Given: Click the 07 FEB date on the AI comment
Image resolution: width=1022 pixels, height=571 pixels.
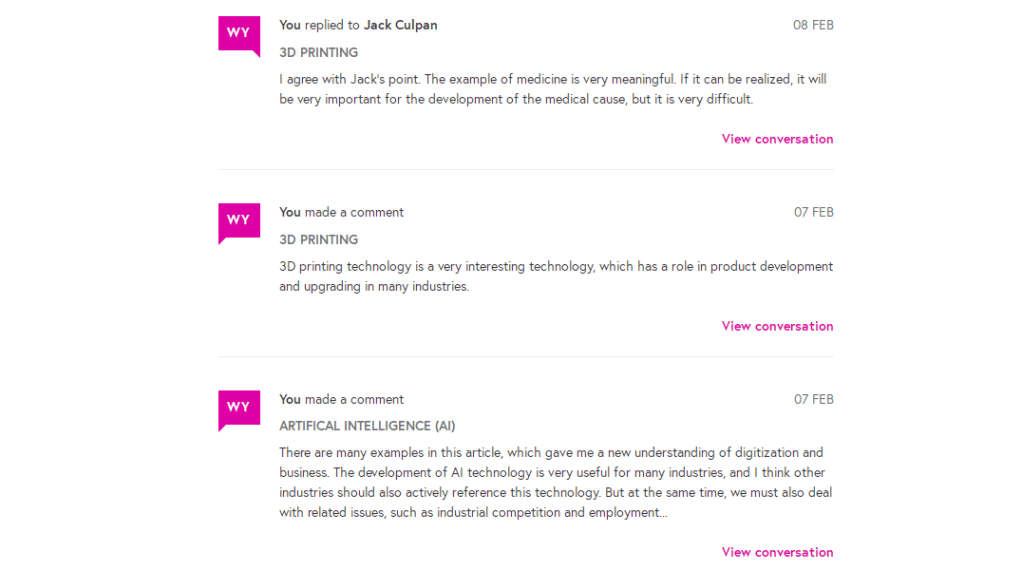Looking at the screenshot, I should (813, 399).
